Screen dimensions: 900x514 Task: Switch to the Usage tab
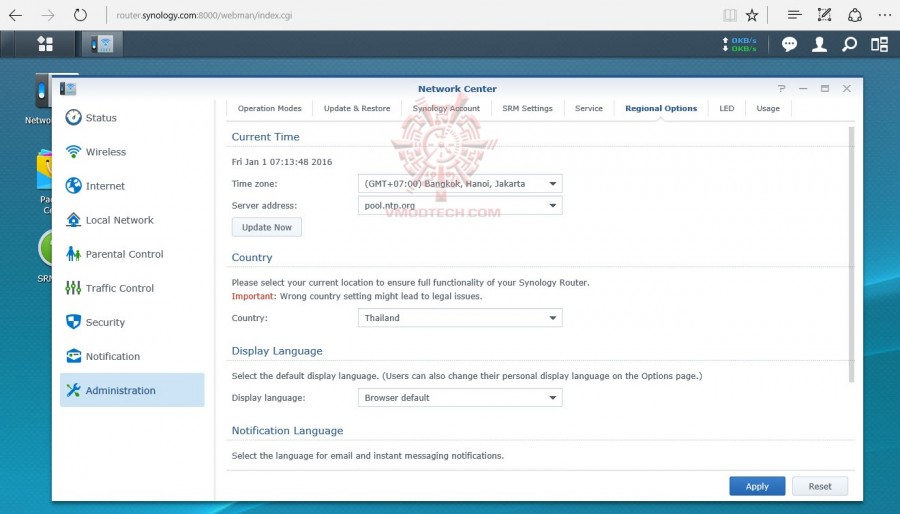pyautogui.click(x=768, y=108)
